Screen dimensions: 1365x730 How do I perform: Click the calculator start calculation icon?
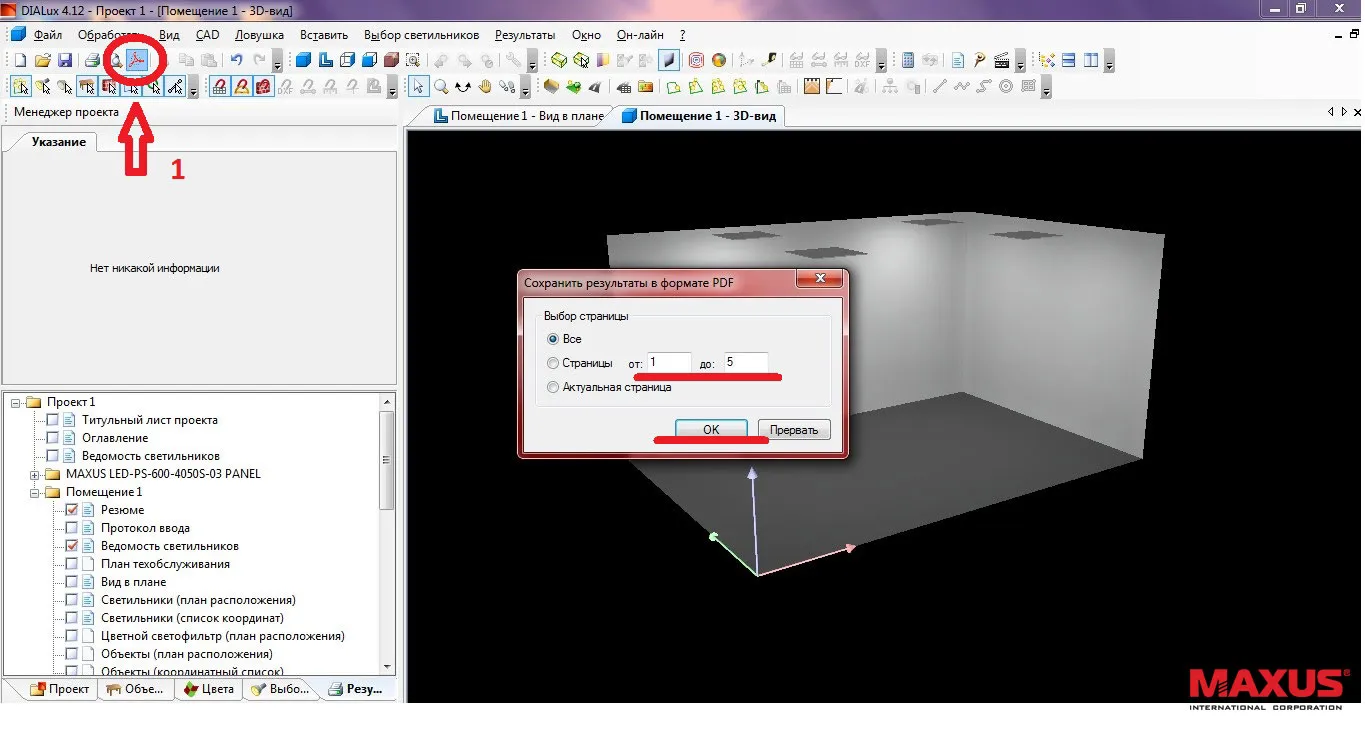[907, 61]
